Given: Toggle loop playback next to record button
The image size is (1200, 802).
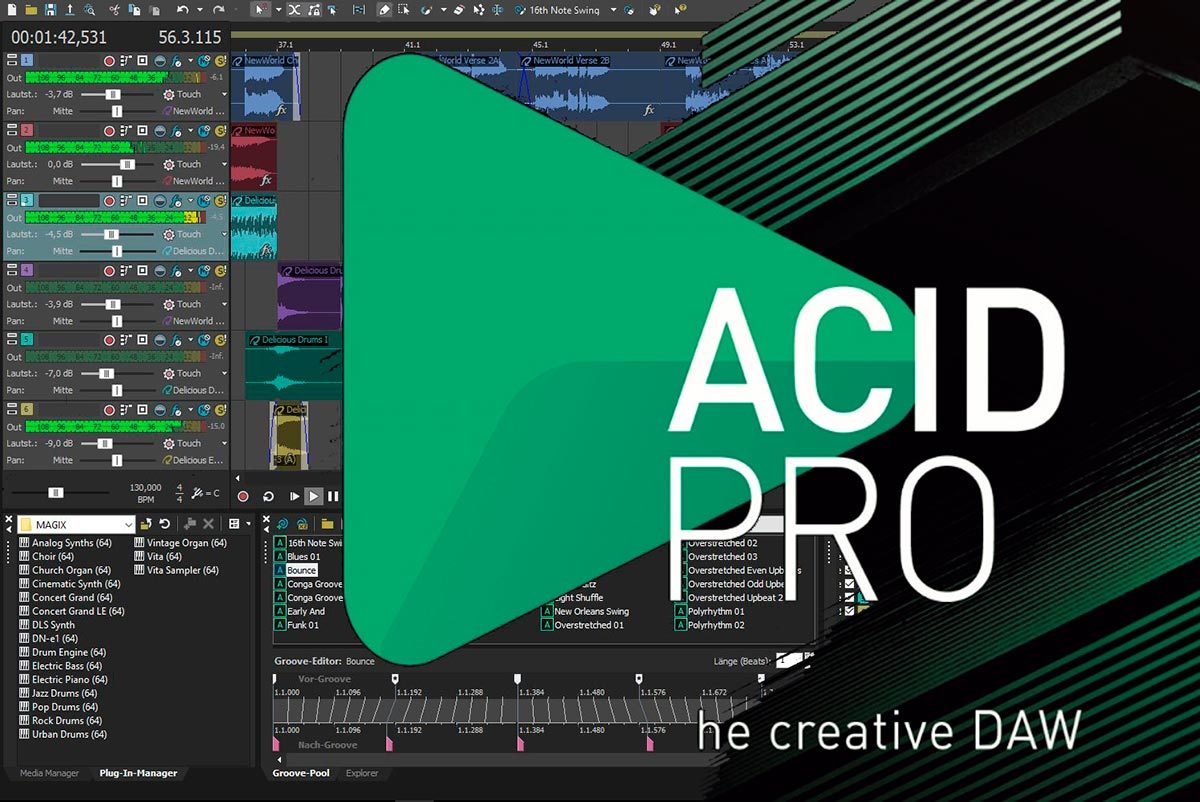Looking at the screenshot, I should [268, 496].
